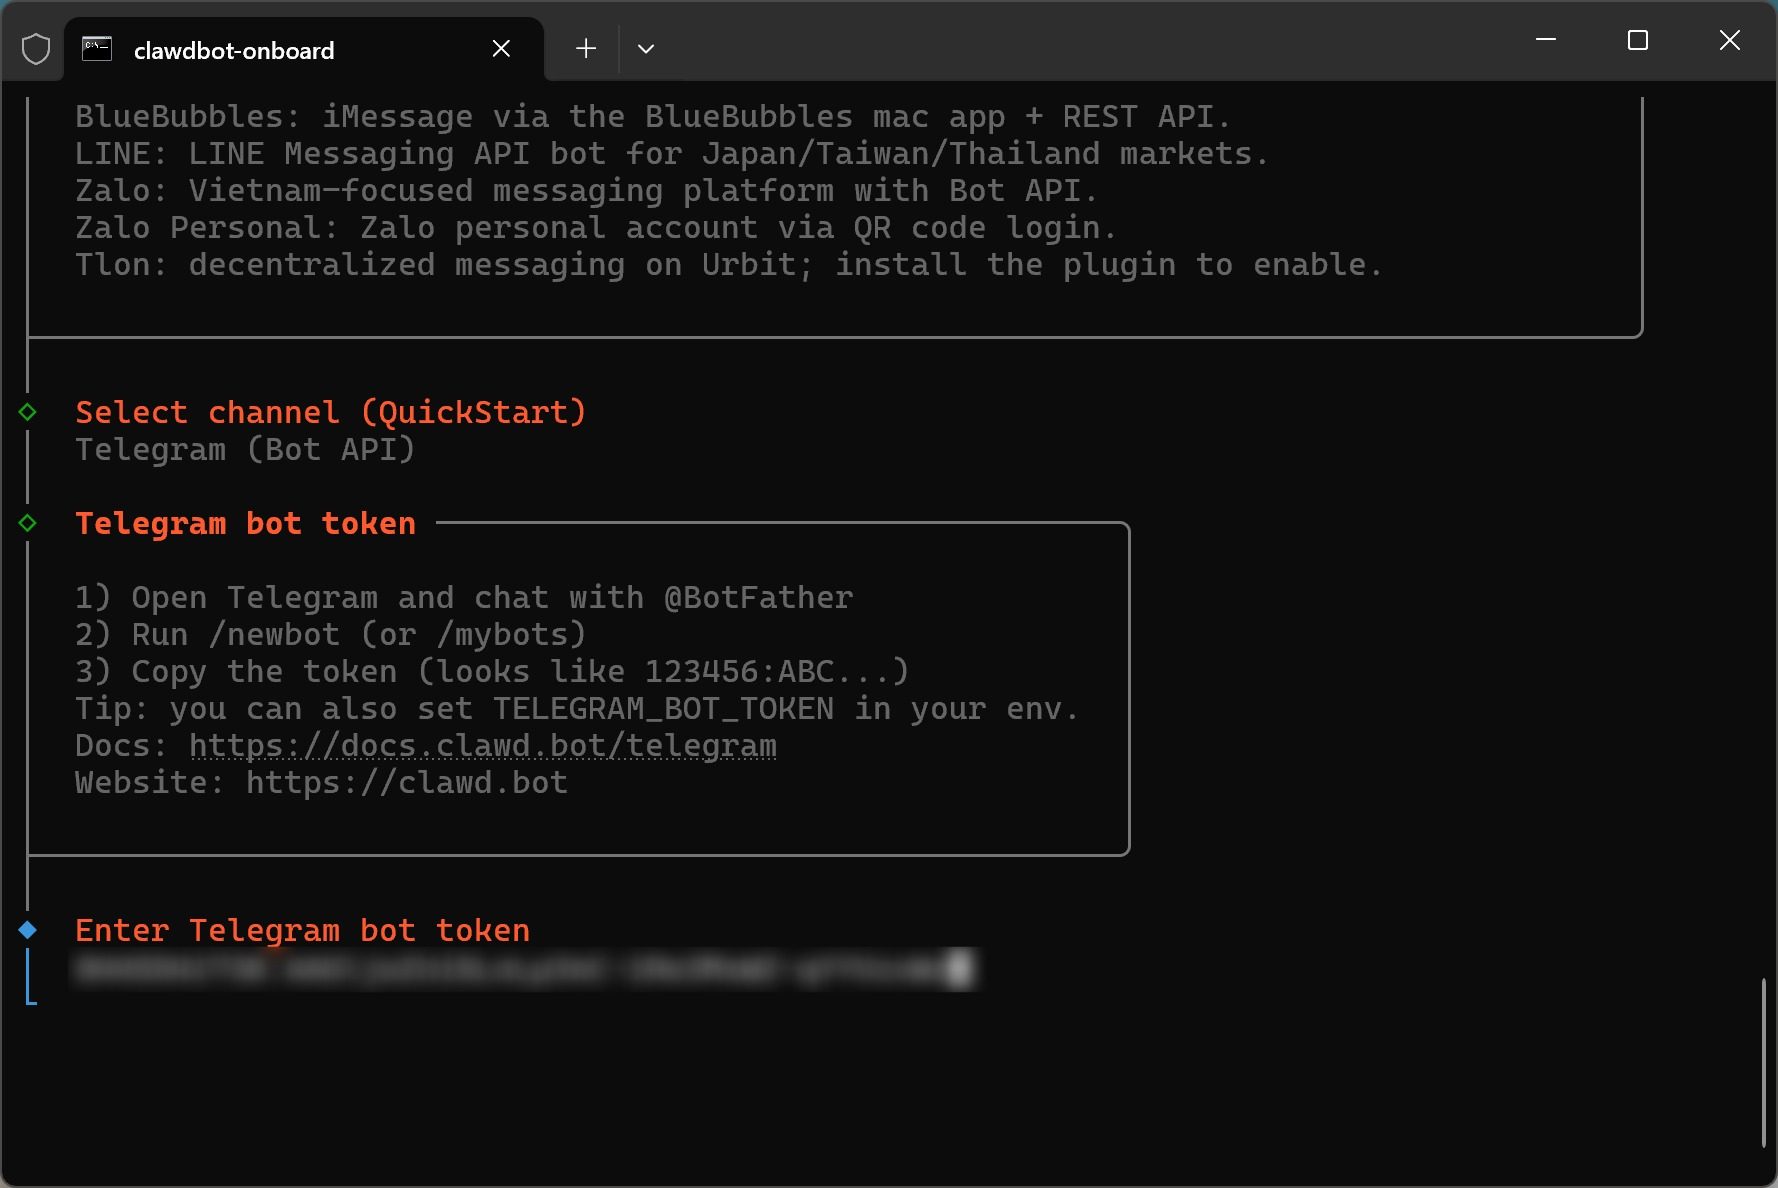This screenshot has height=1188, width=1778.
Task: Maximize the terminal window
Action: pos(1638,40)
